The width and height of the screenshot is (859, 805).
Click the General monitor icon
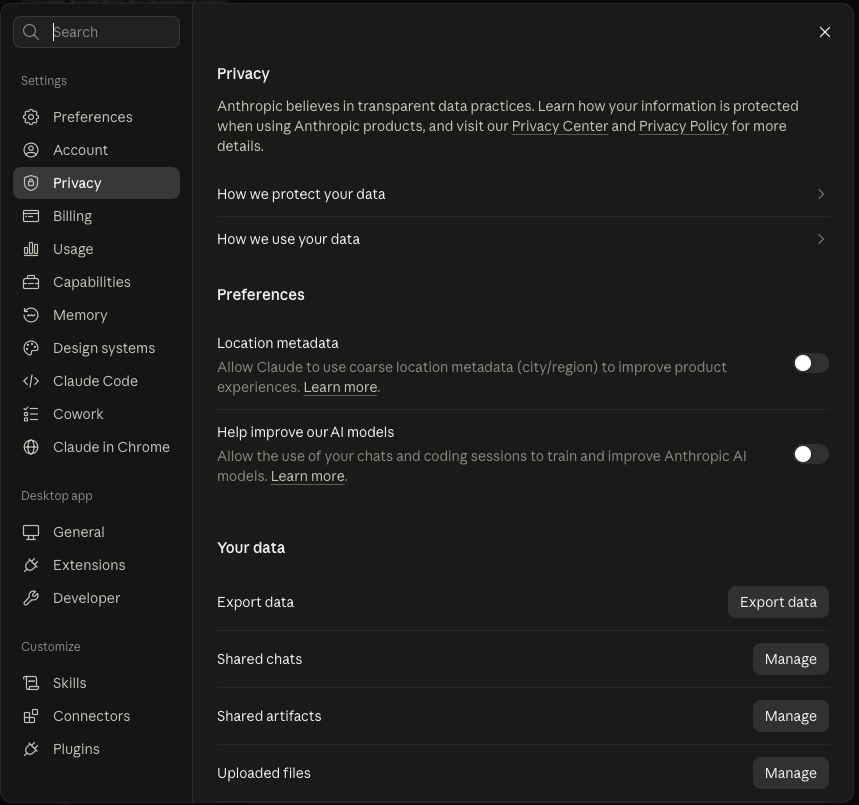pos(31,532)
